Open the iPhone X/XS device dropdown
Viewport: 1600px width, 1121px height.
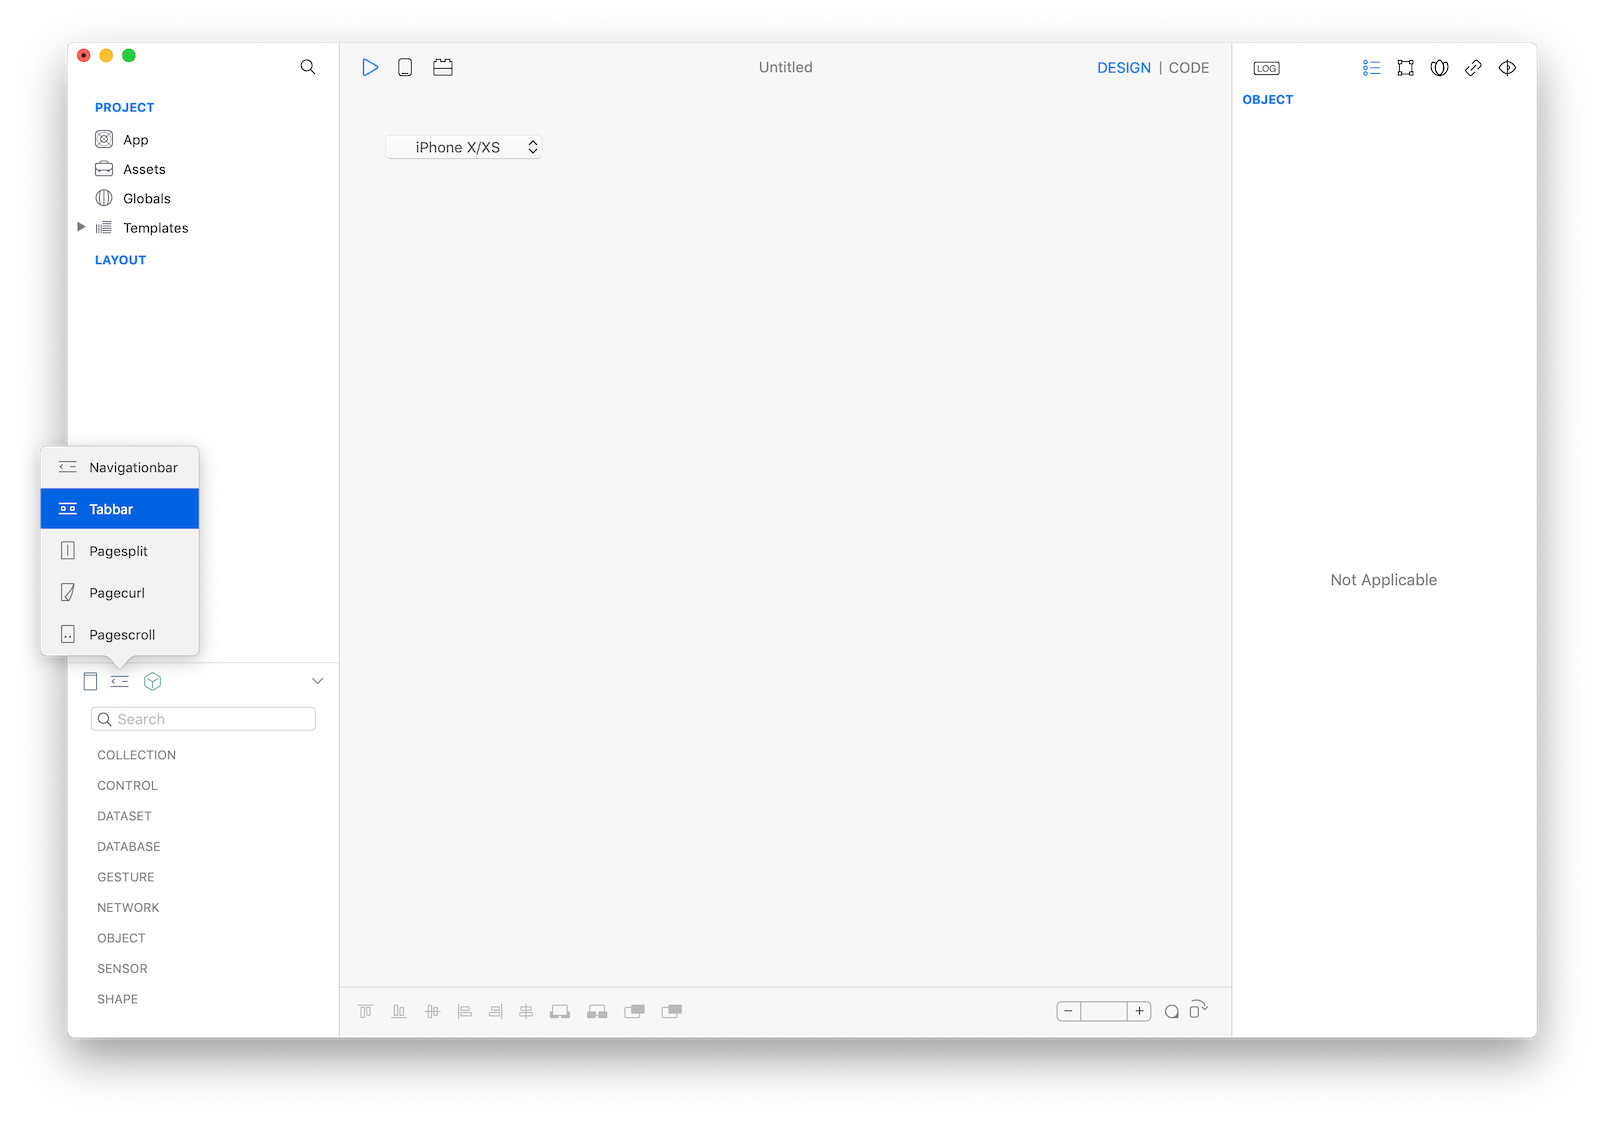click(464, 147)
